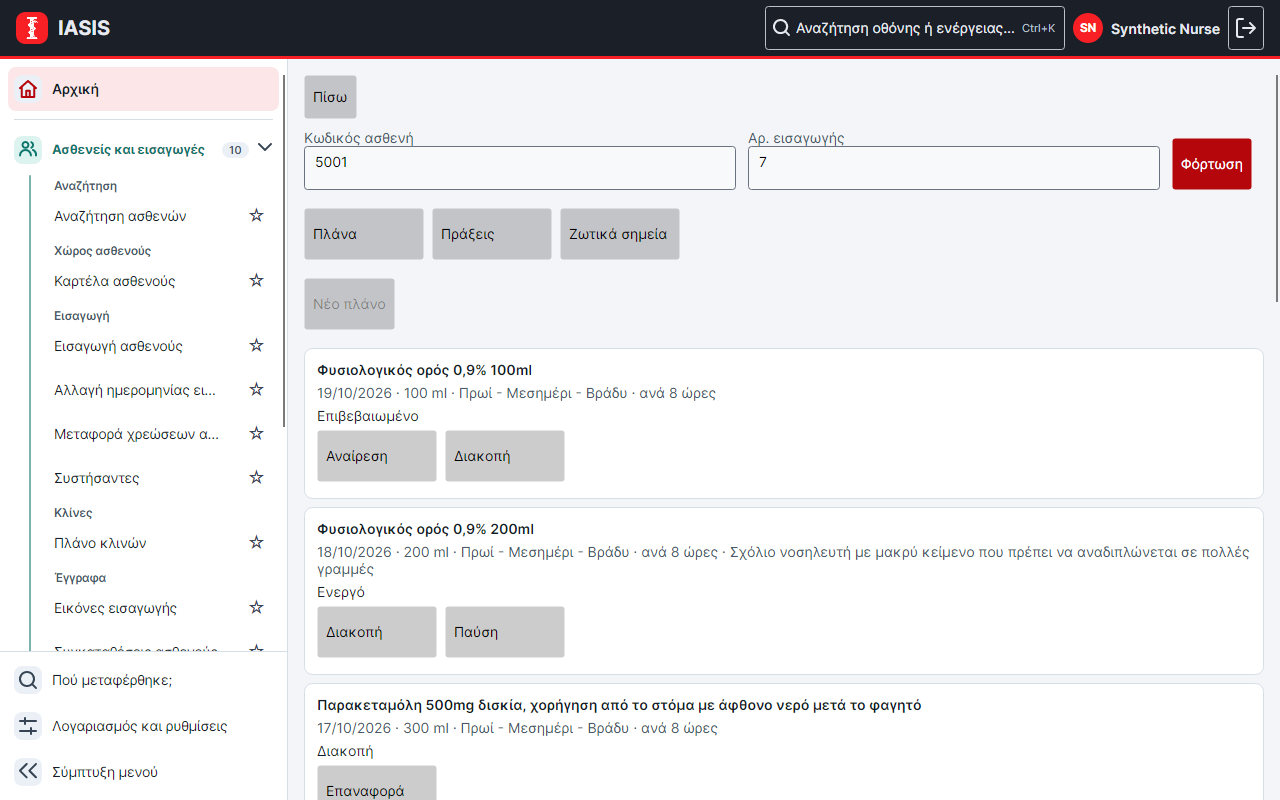Click the red Φόρτωση button
The height and width of the screenshot is (800, 1280).
[x=1212, y=164]
